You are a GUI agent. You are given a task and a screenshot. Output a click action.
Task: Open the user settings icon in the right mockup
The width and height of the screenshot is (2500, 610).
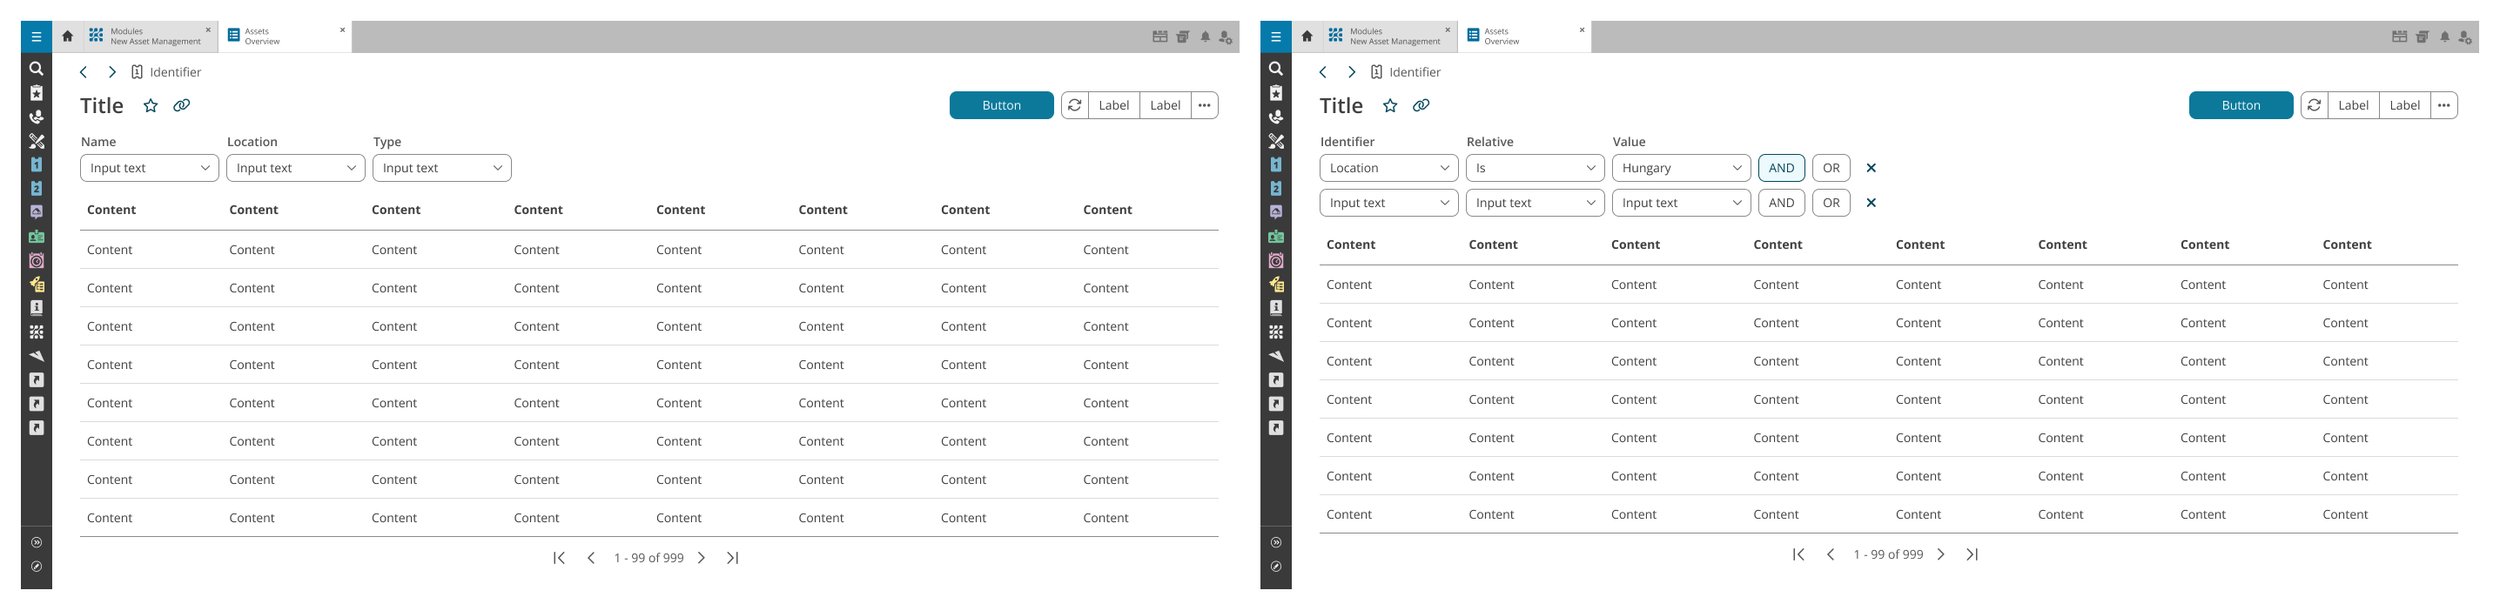(2465, 37)
